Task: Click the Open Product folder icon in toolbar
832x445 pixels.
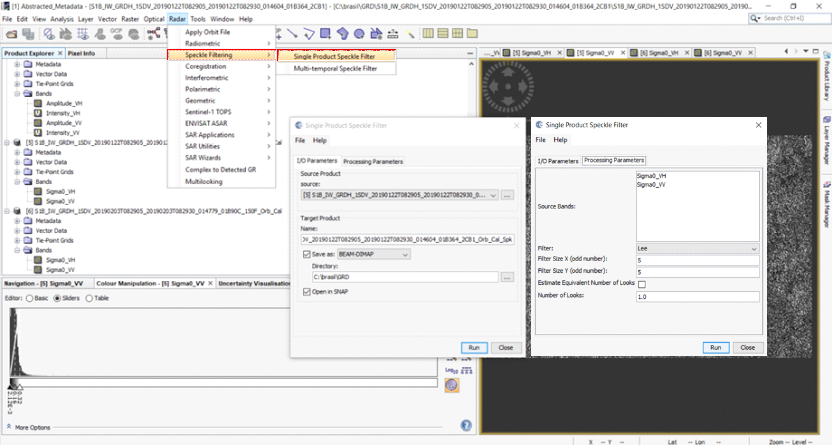Action: pos(11,34)
